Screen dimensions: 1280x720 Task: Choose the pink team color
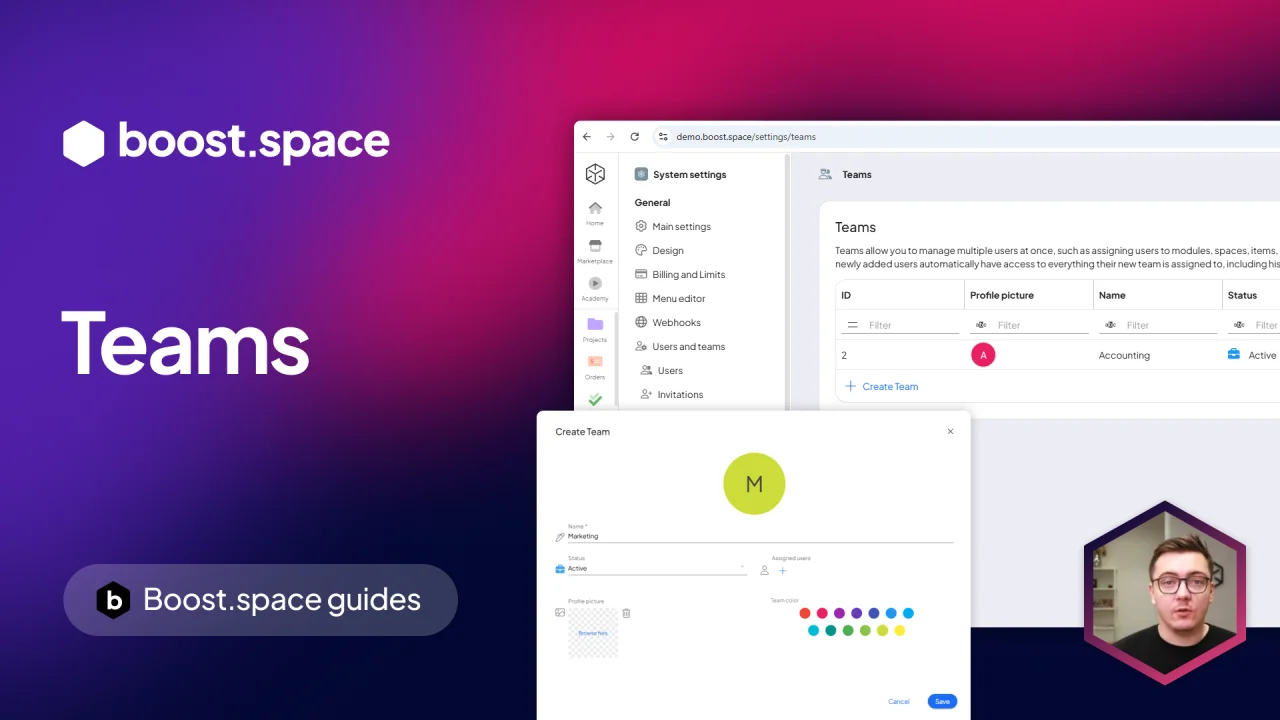822,613
